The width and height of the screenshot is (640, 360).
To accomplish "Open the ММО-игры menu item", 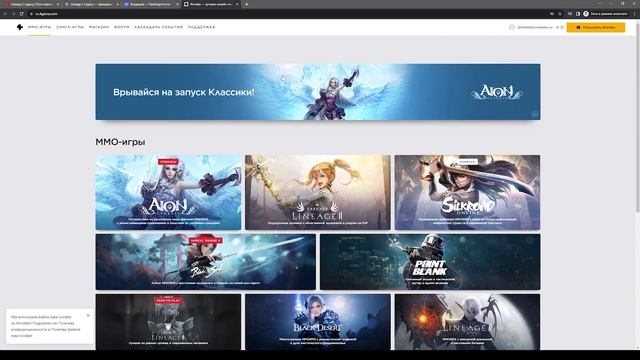I will [40, 27].
